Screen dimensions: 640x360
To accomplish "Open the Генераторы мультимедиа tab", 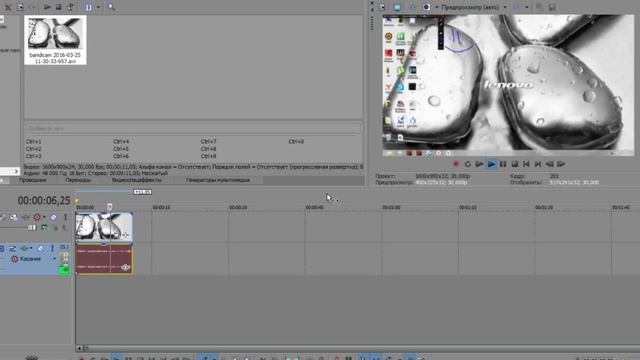I will coord(218,180).
